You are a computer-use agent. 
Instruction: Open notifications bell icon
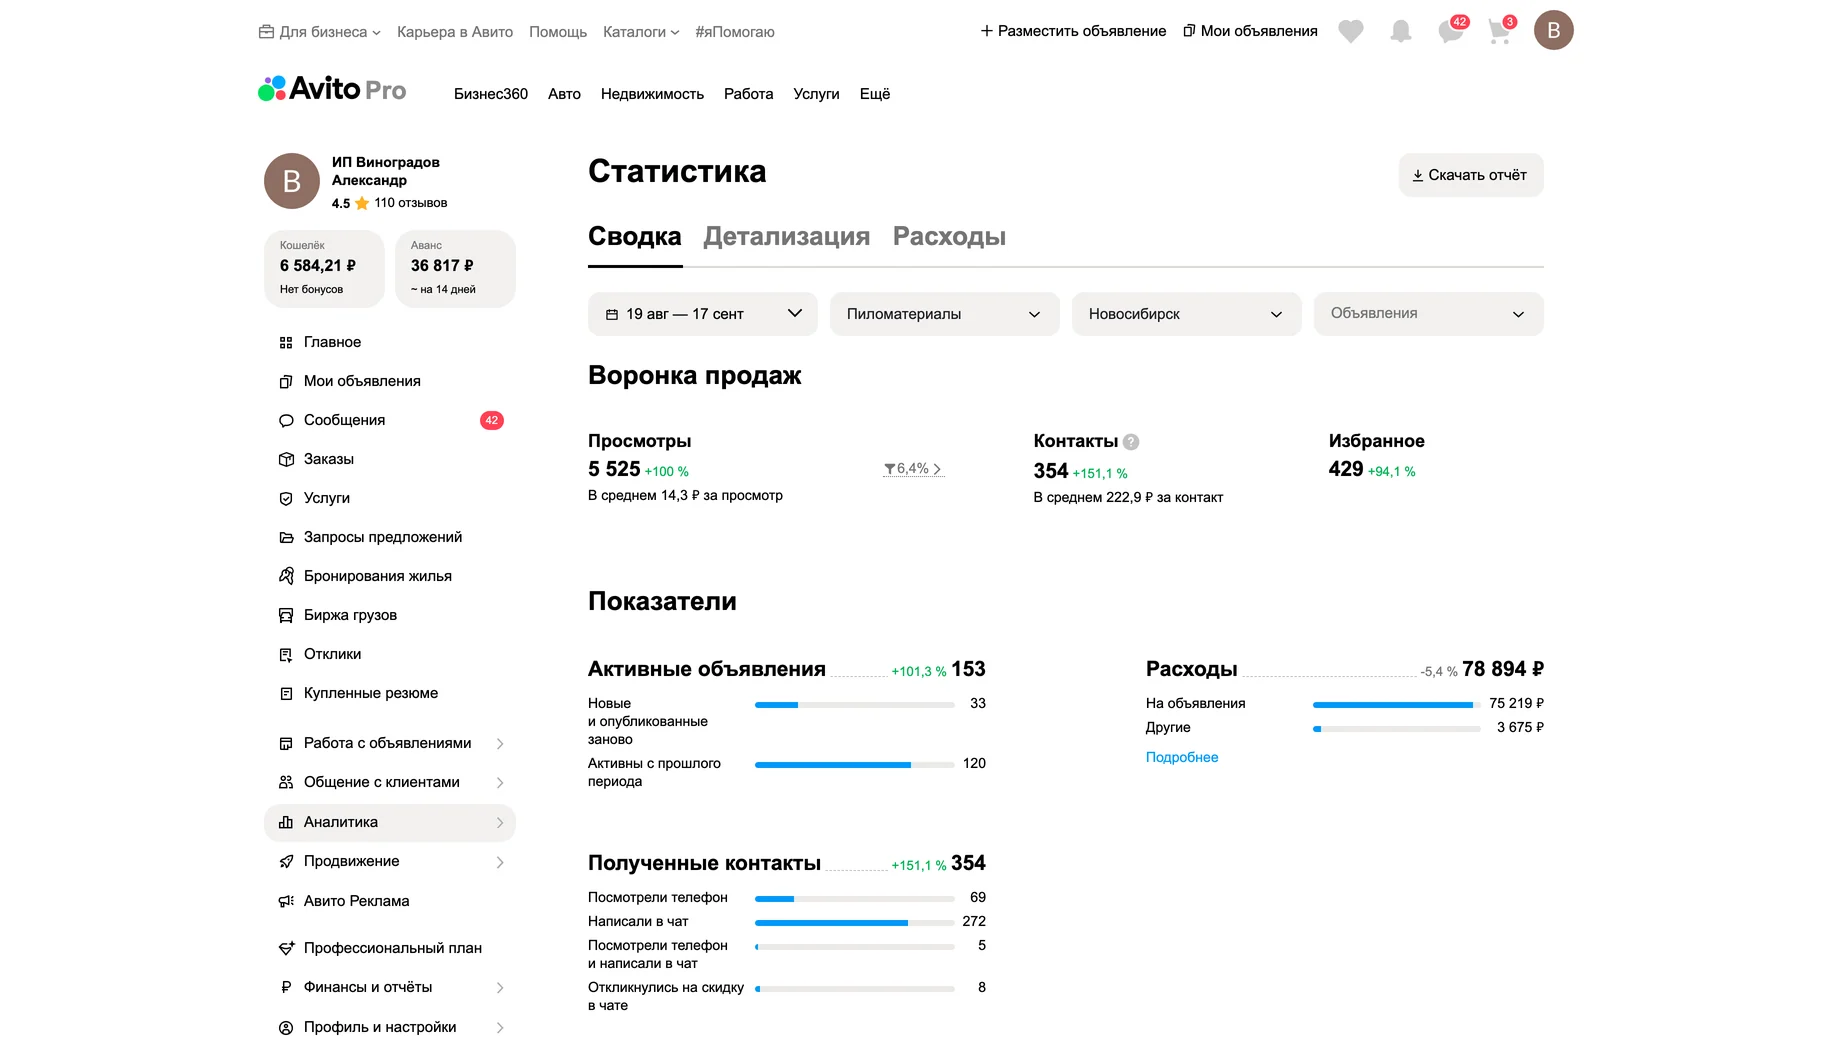1400,31
